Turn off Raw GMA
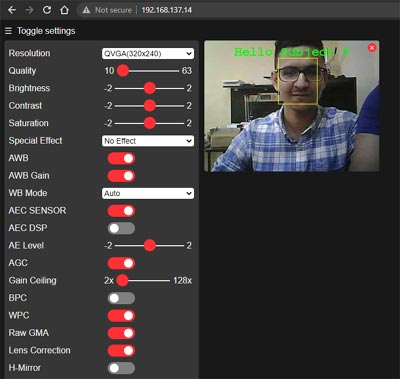The width and height of the screenshot is (400, 379). [x=121, y=333]
